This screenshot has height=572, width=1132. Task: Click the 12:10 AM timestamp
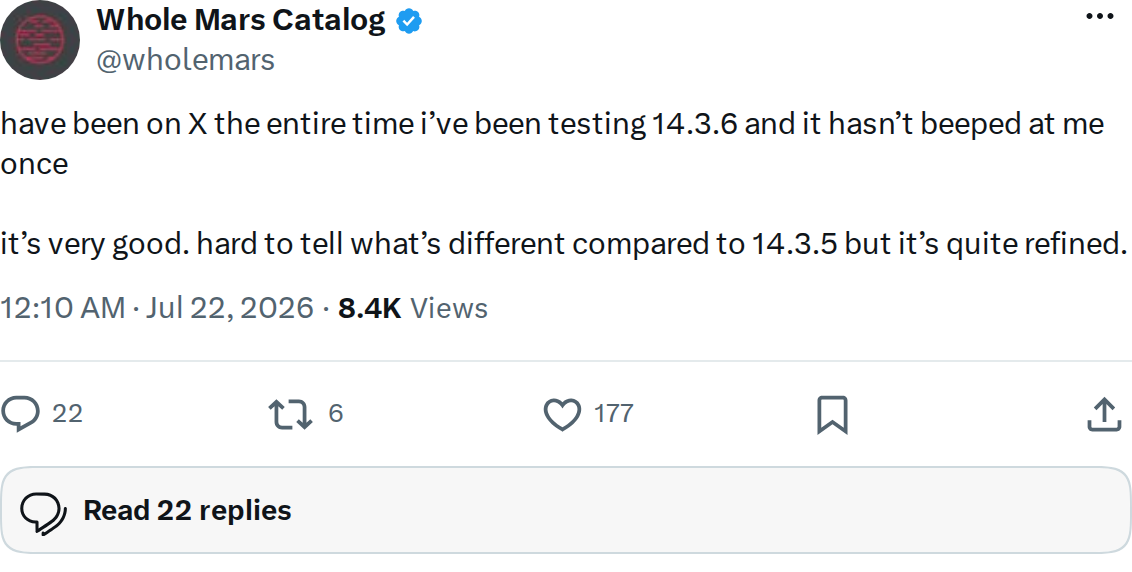click(63, 308)
